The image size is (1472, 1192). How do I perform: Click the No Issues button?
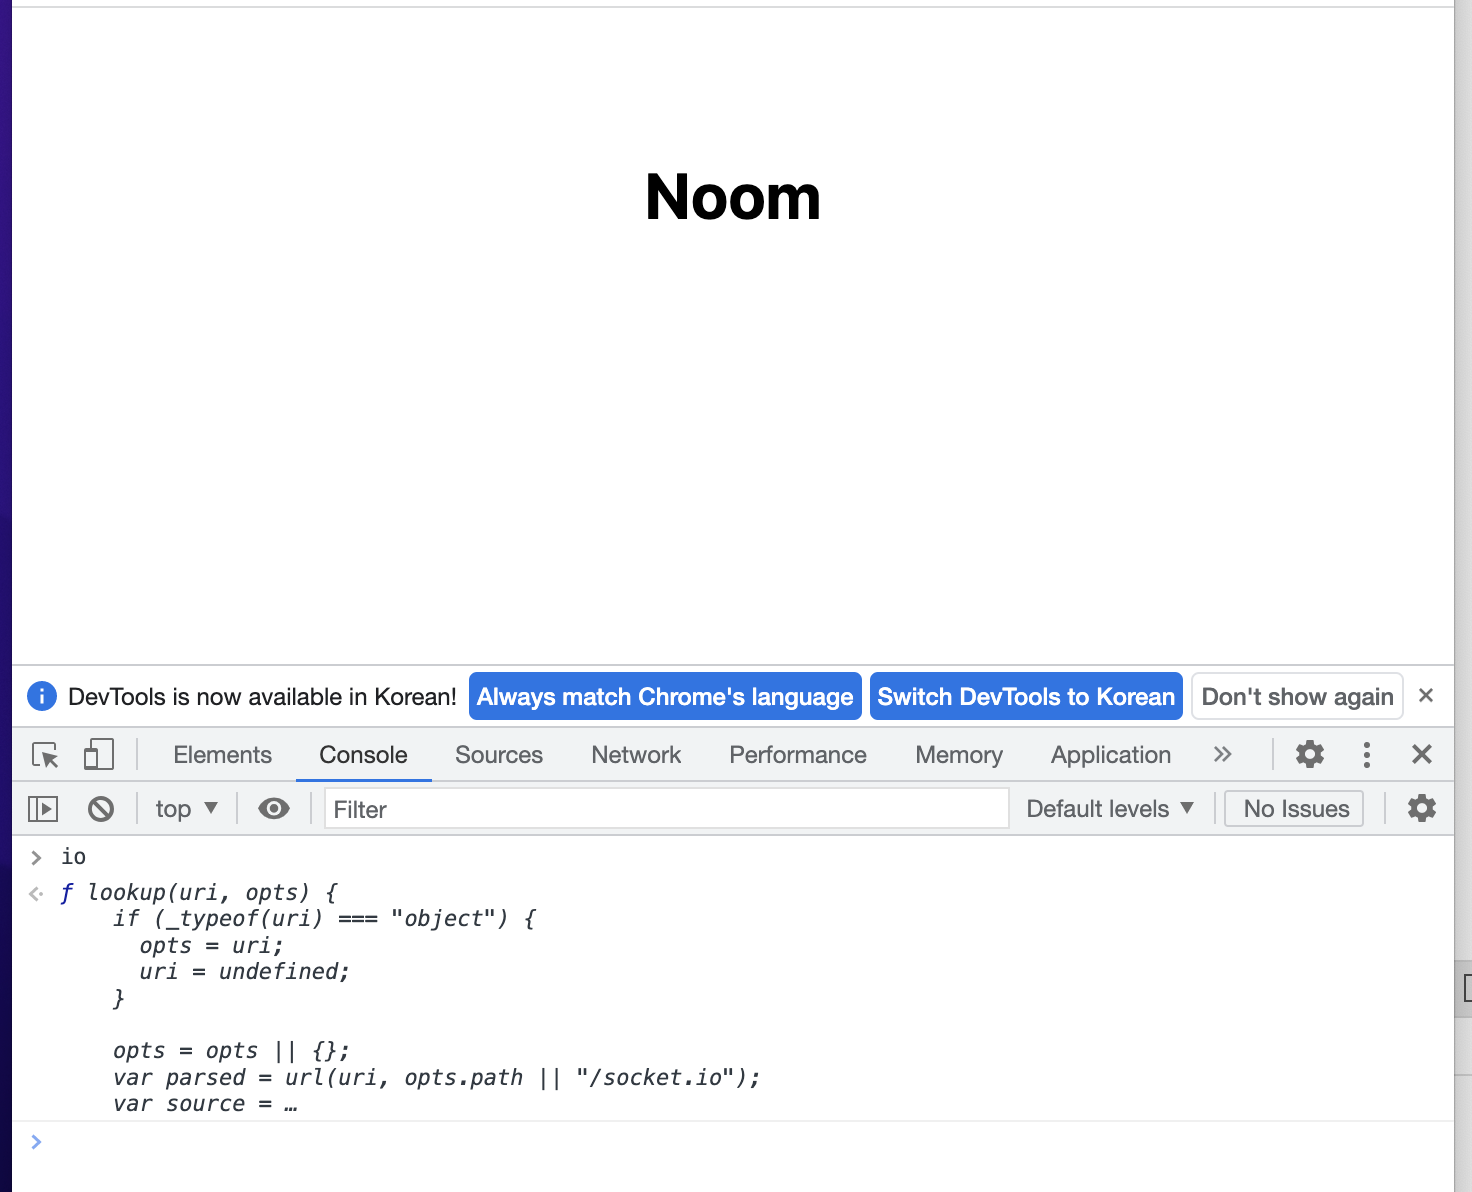1295,809
